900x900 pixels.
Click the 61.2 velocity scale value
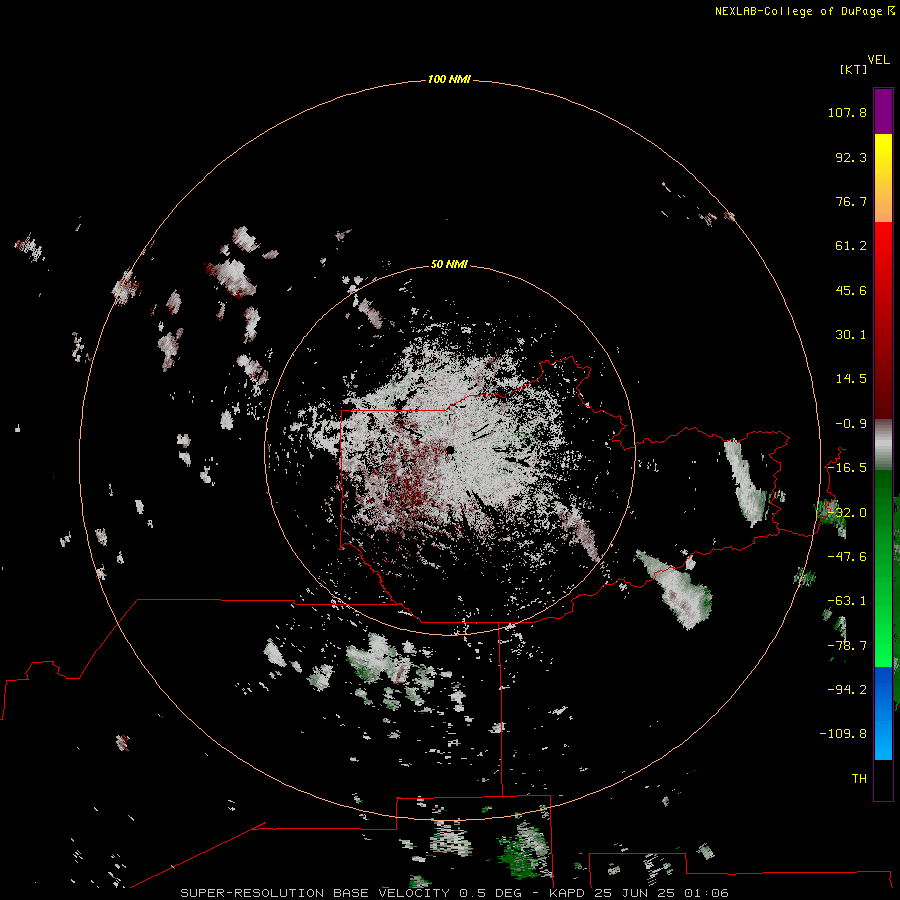click(x=851, y=246)
